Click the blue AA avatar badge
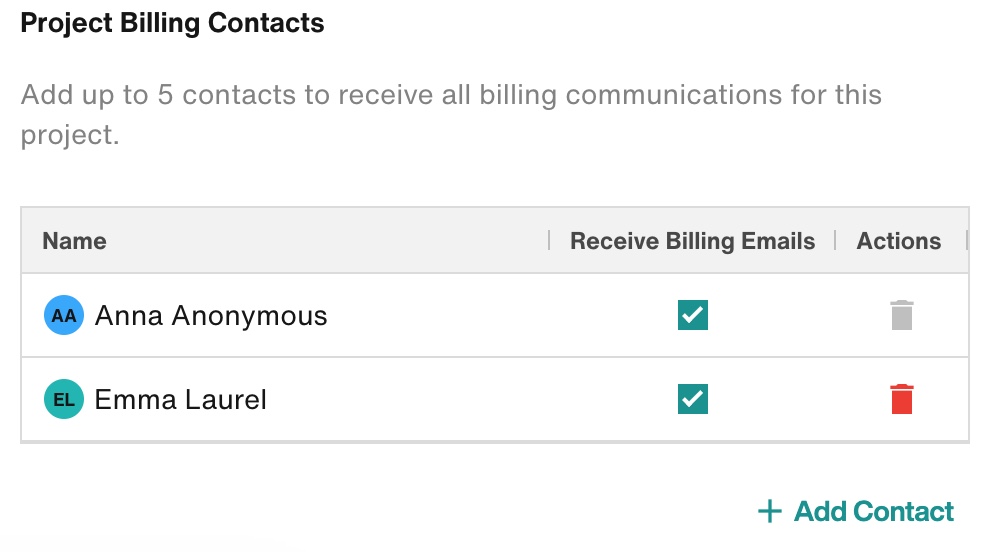Image resolution: width=994 pixels, height=552 pixels. click(x=64, y=315)
